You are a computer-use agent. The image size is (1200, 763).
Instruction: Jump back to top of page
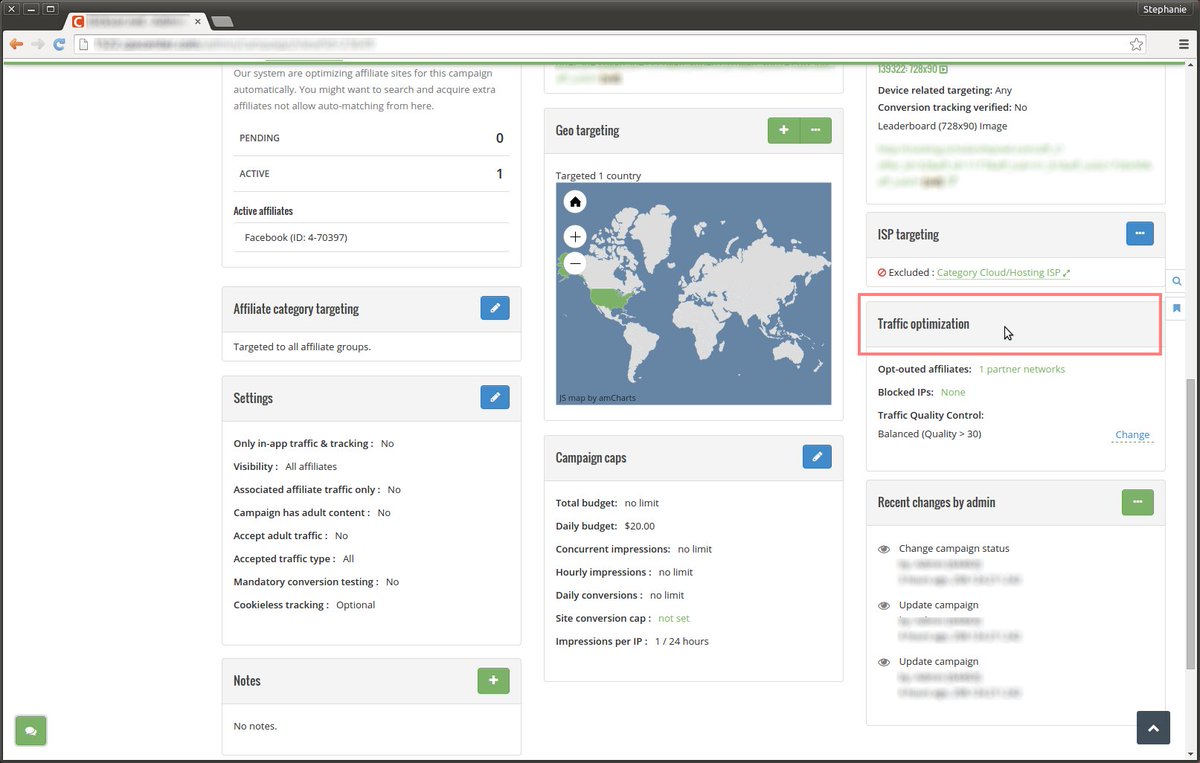(1153, 728)
